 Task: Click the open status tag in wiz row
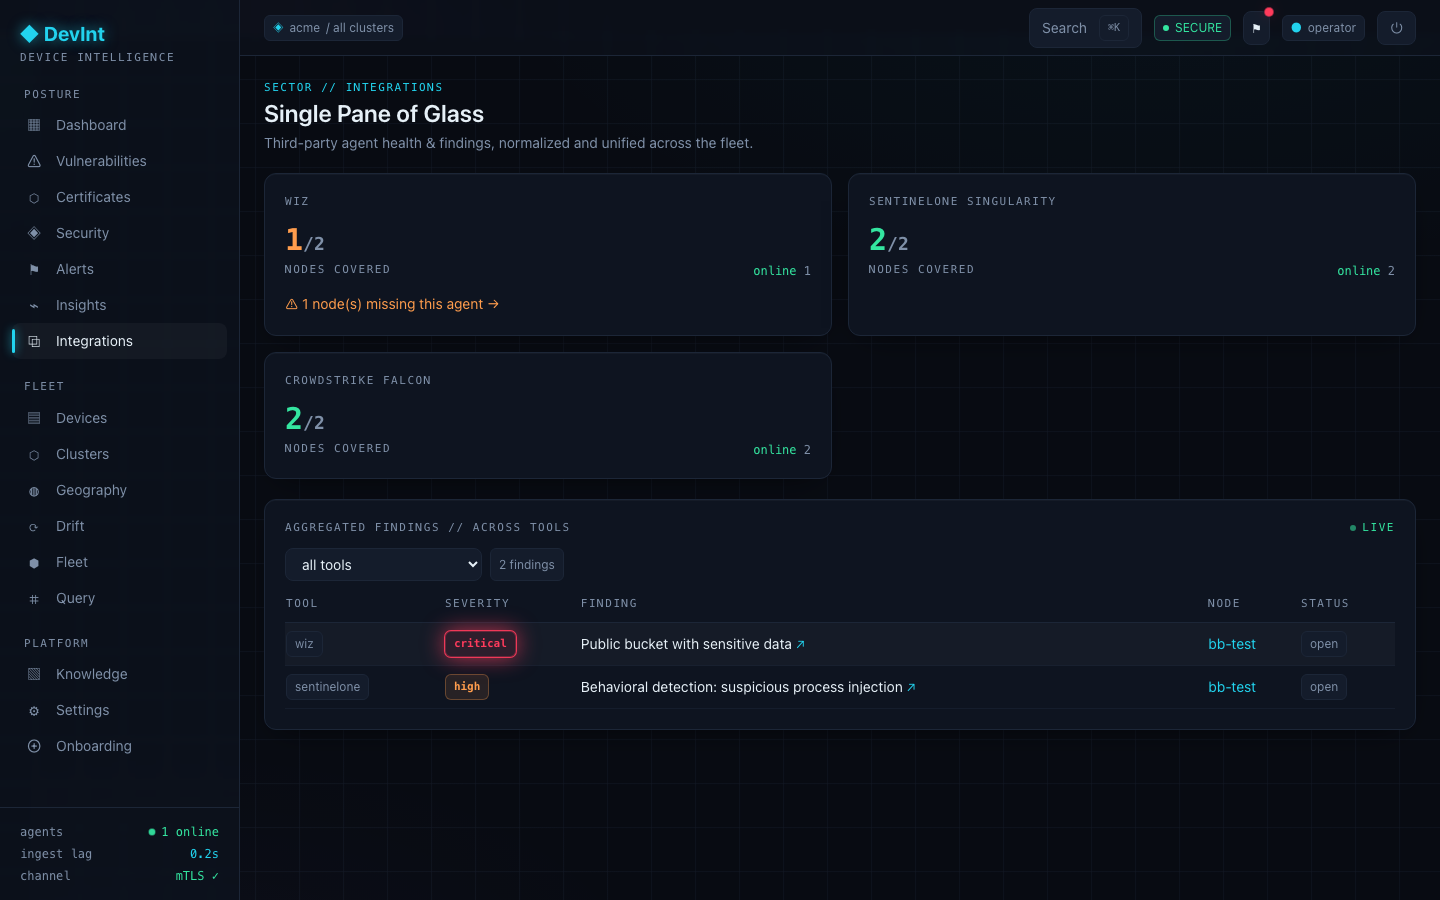(x=1324, y=644)
